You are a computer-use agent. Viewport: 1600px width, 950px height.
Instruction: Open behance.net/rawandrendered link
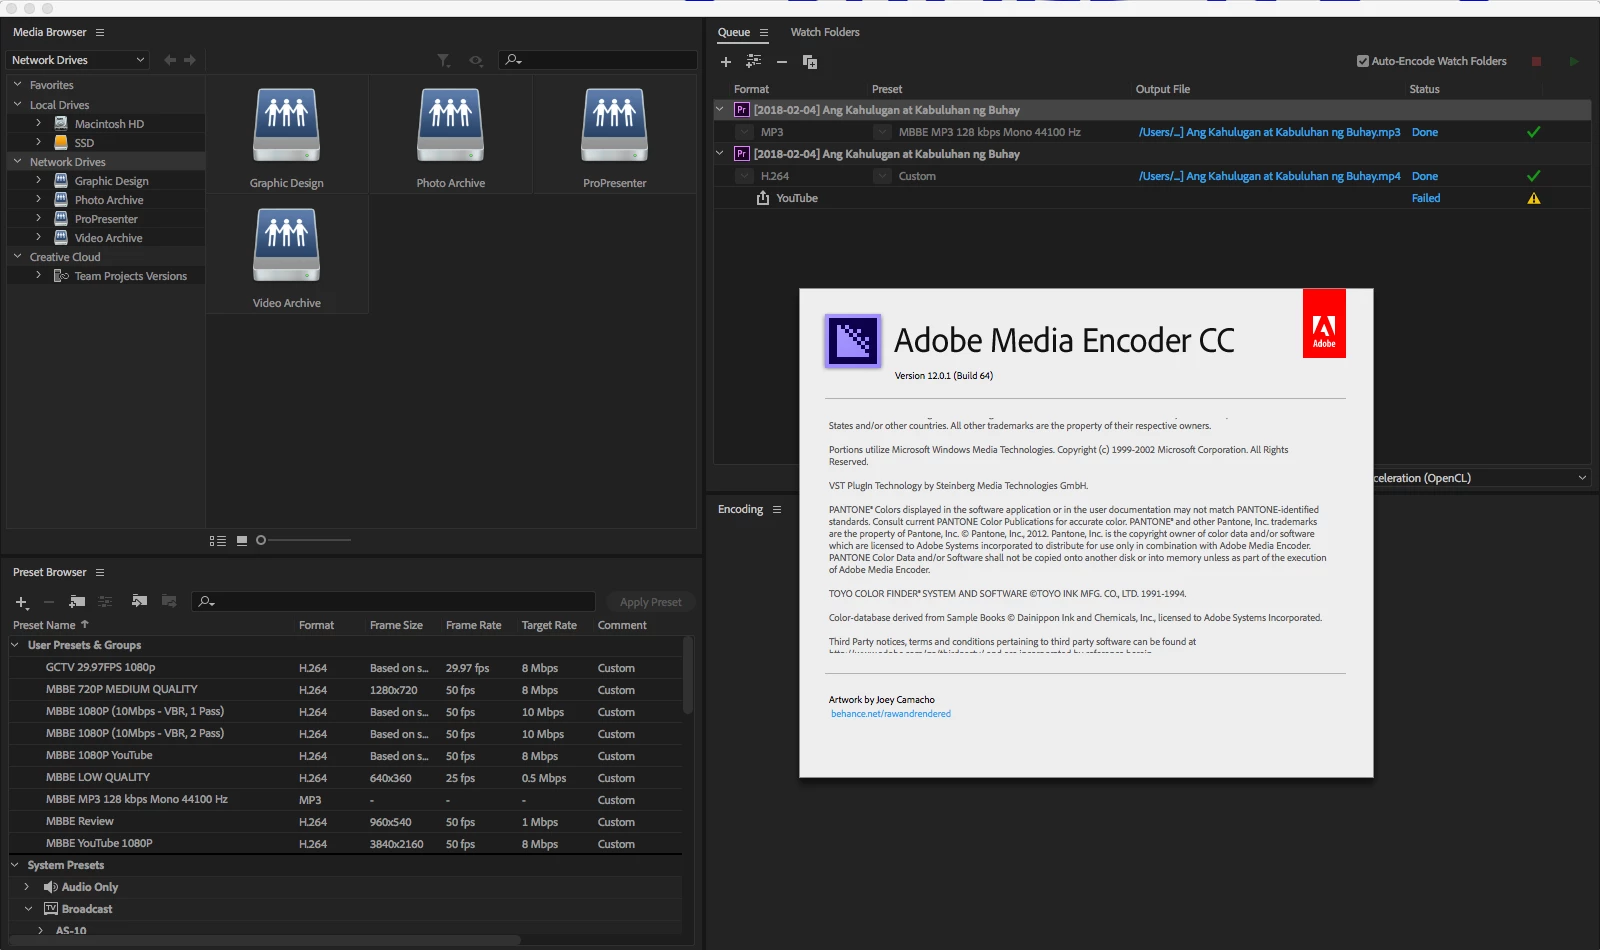click(891, 714)
